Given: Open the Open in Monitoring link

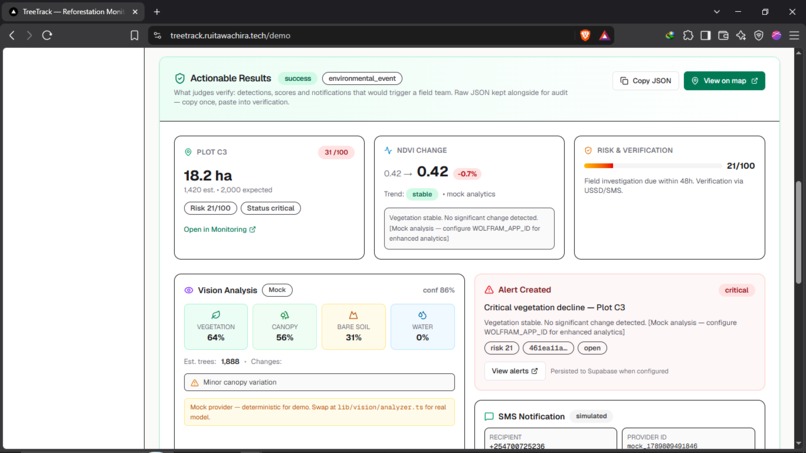Looking at the screenshot, I should [219, 229].
